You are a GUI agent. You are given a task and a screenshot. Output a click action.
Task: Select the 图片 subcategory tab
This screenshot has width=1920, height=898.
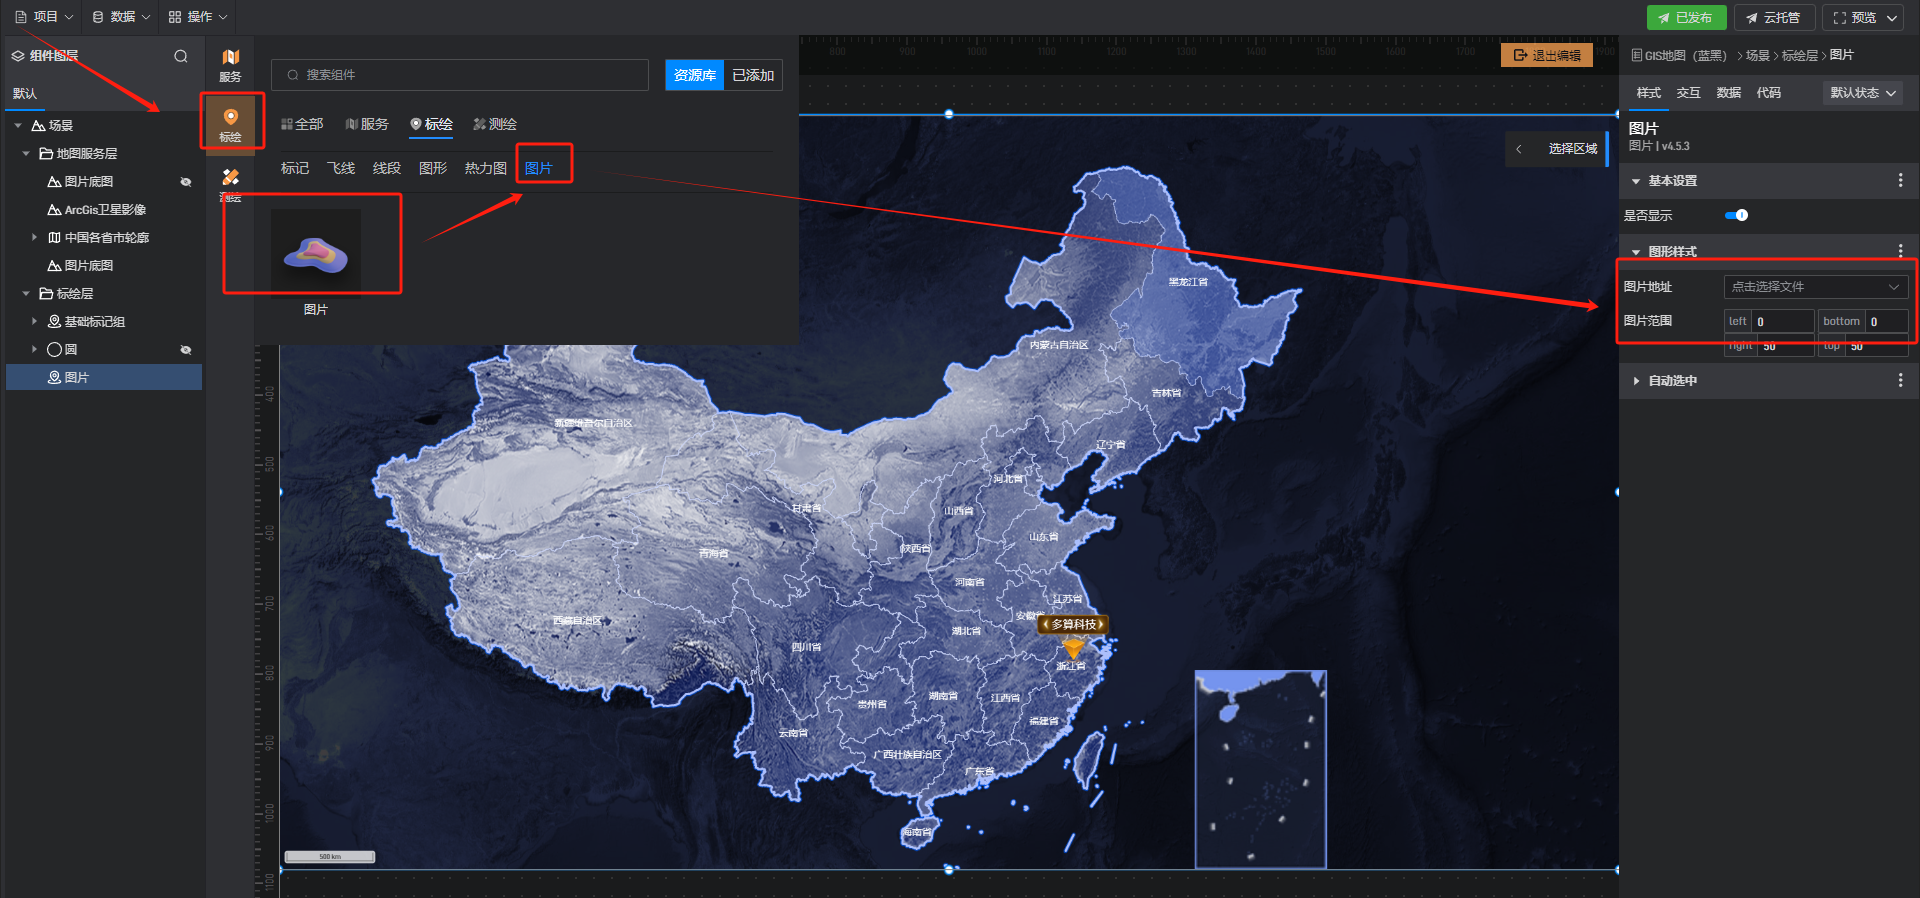point(539,168)
